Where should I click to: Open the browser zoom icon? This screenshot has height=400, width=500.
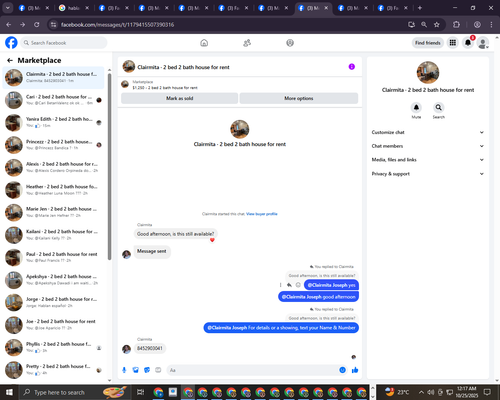(x=424, y=24)
